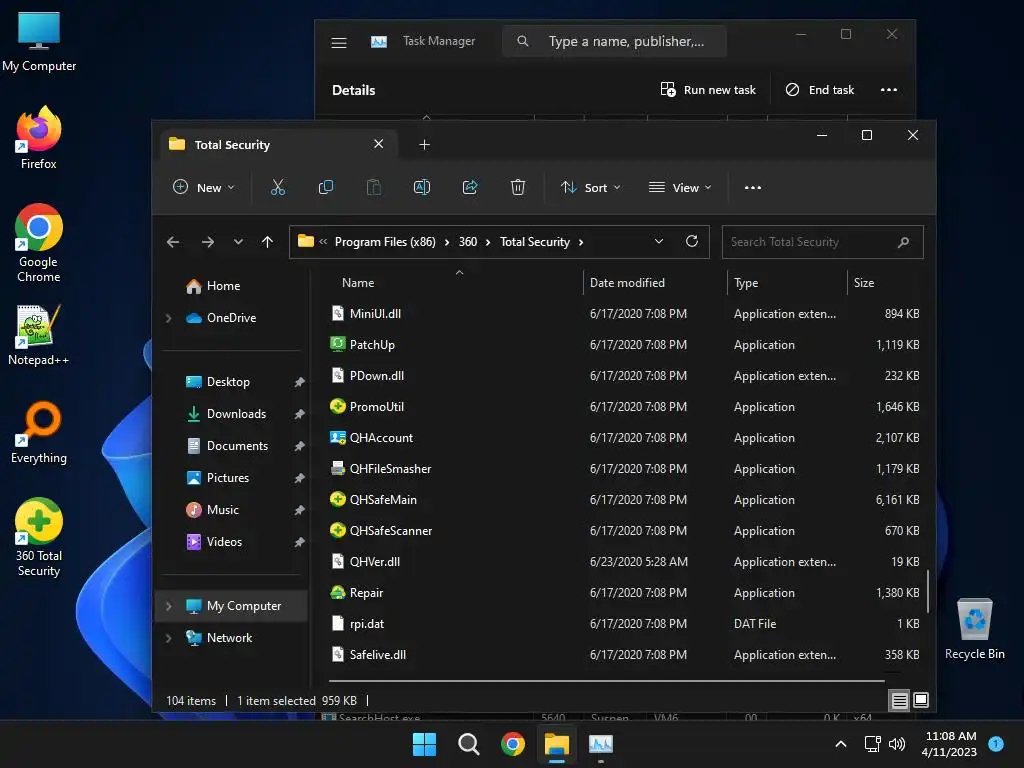The height and width of the screenshot is (768, 1024).
Task: Go back with the left arrow in Explorer
Action: [x=173, y=242]
